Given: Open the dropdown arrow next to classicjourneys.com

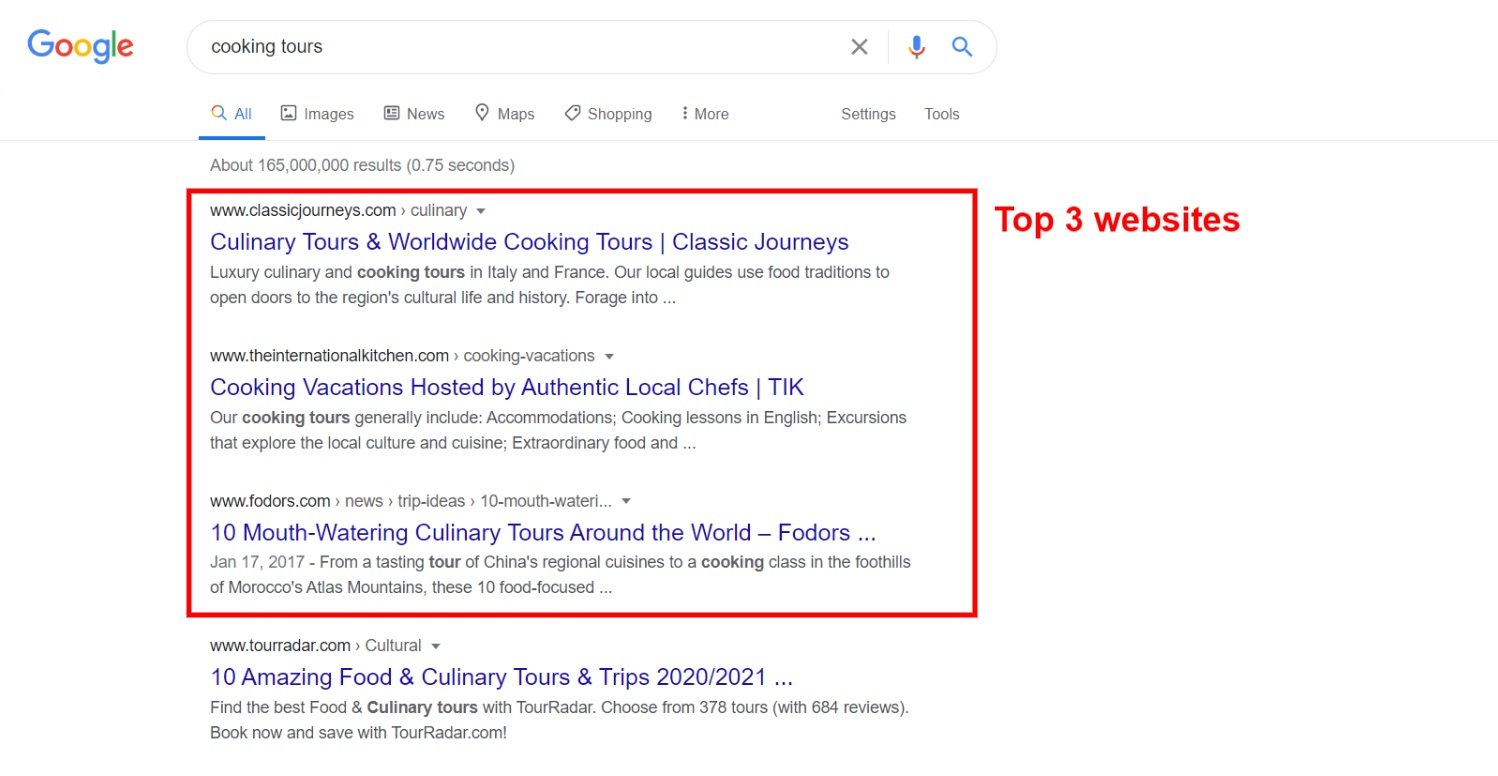Looking at the screenshot, I should (481, 211).
